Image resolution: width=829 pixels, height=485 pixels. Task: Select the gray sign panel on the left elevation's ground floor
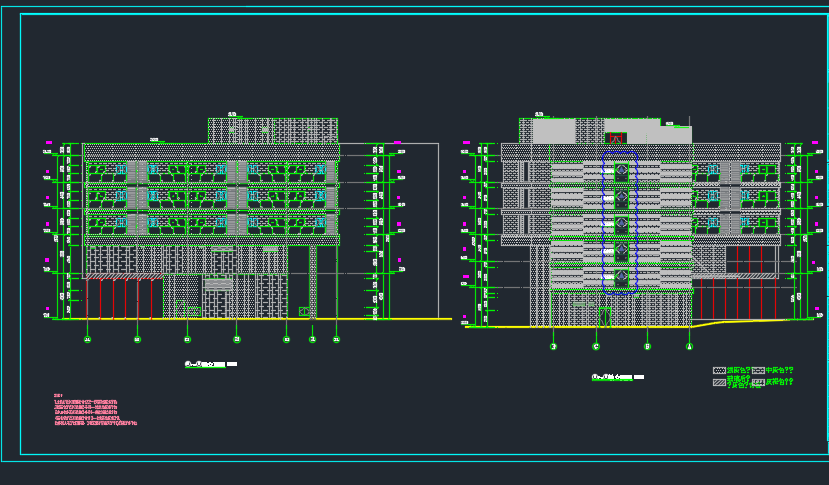[x=218, y=284]
